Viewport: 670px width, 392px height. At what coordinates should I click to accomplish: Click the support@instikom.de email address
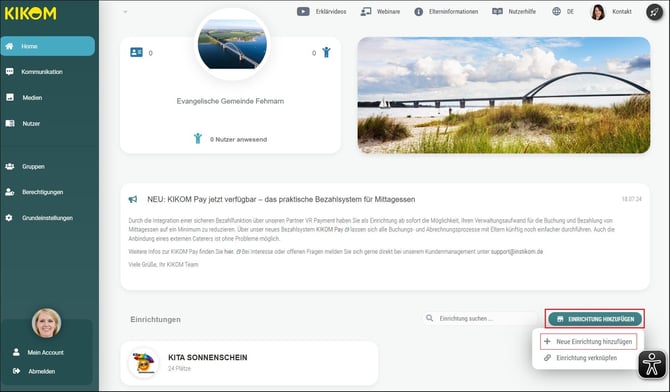coord(517,251)
